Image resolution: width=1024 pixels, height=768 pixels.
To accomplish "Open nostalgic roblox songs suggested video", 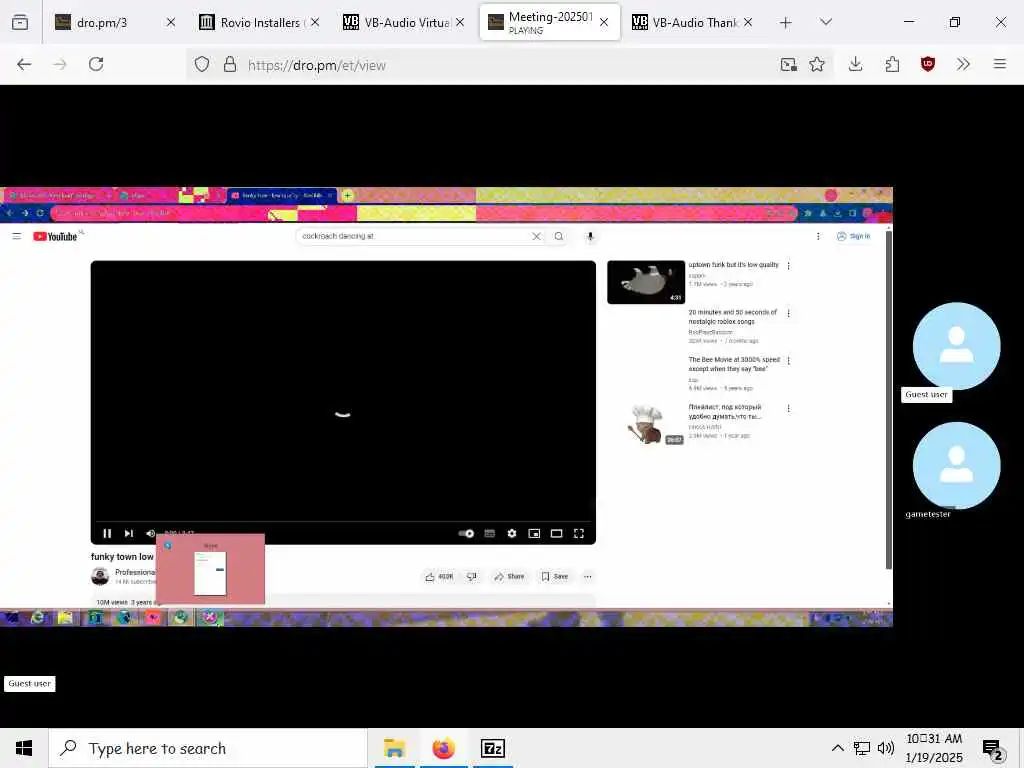I will click(733, 317).
